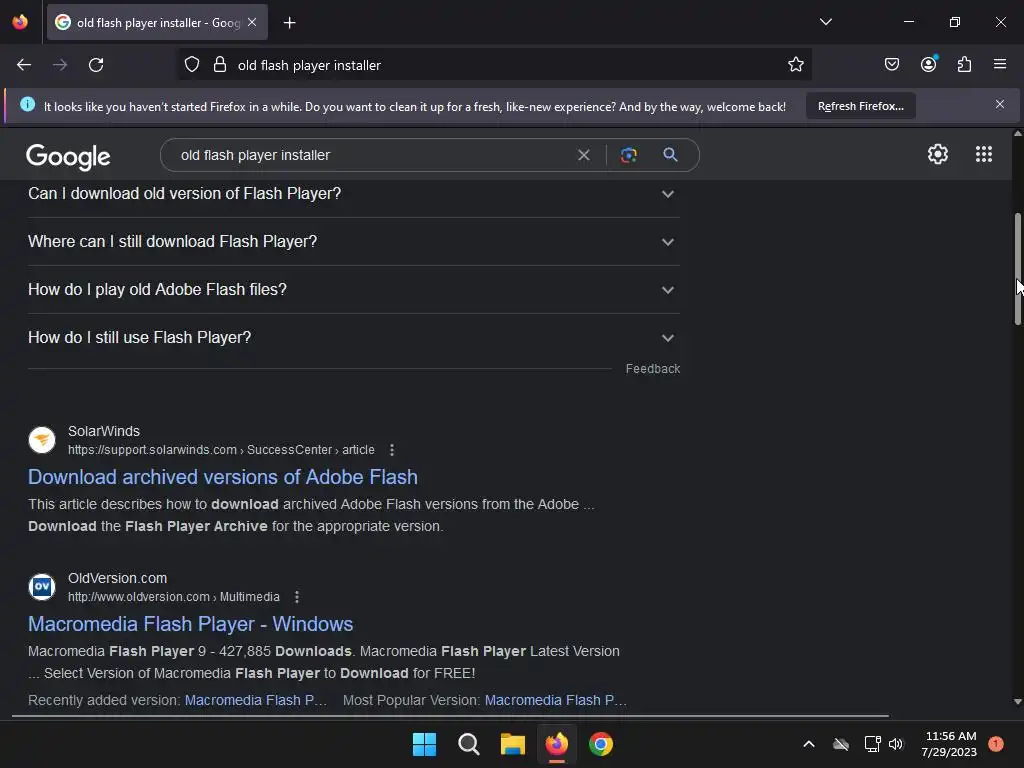Open clock and calendar 11:56 AM

pyautogui.click(x=950, y=744)
